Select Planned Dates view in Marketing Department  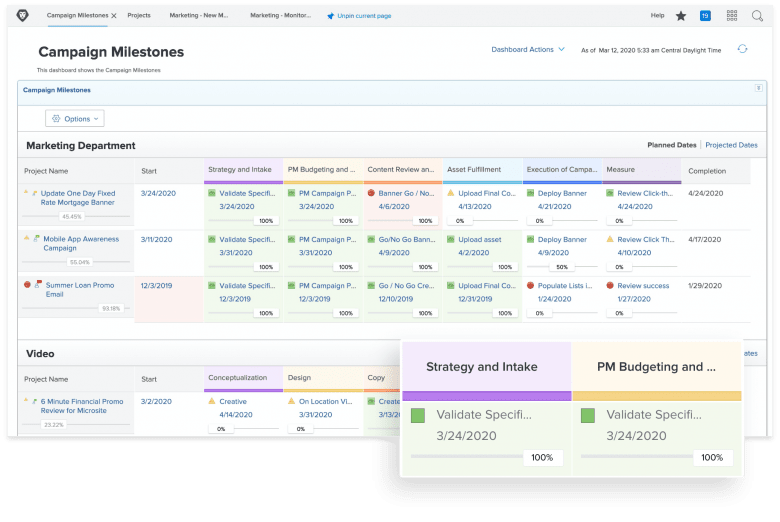672,145
